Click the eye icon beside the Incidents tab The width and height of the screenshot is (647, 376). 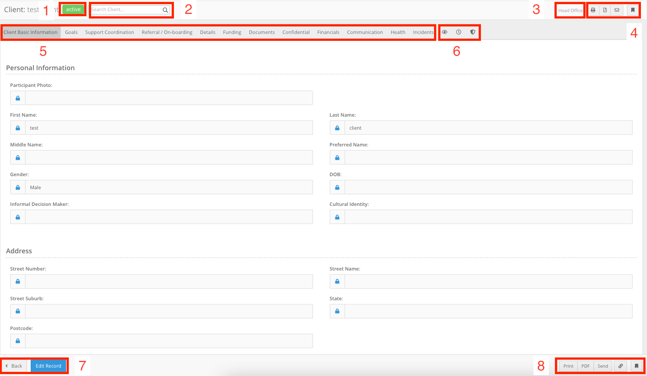[445, 32]
